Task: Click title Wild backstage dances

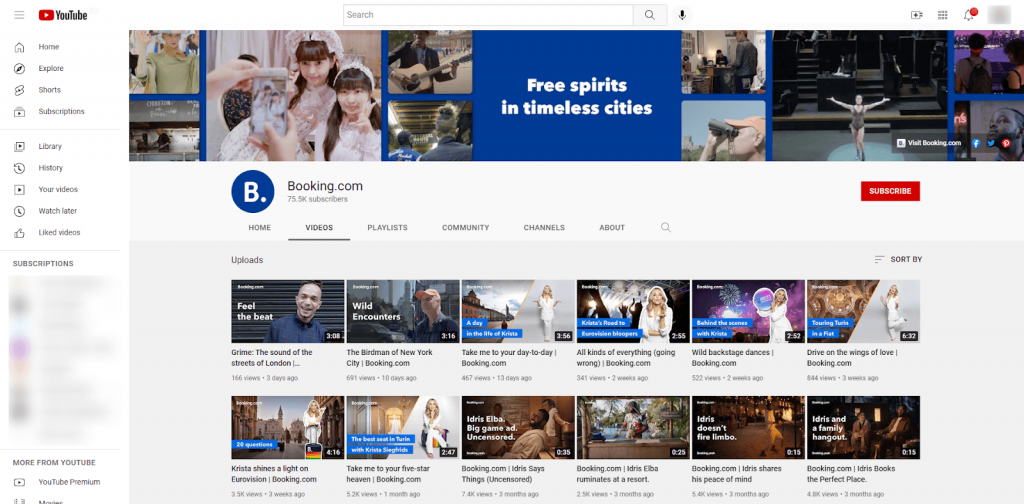Action: 733,358
